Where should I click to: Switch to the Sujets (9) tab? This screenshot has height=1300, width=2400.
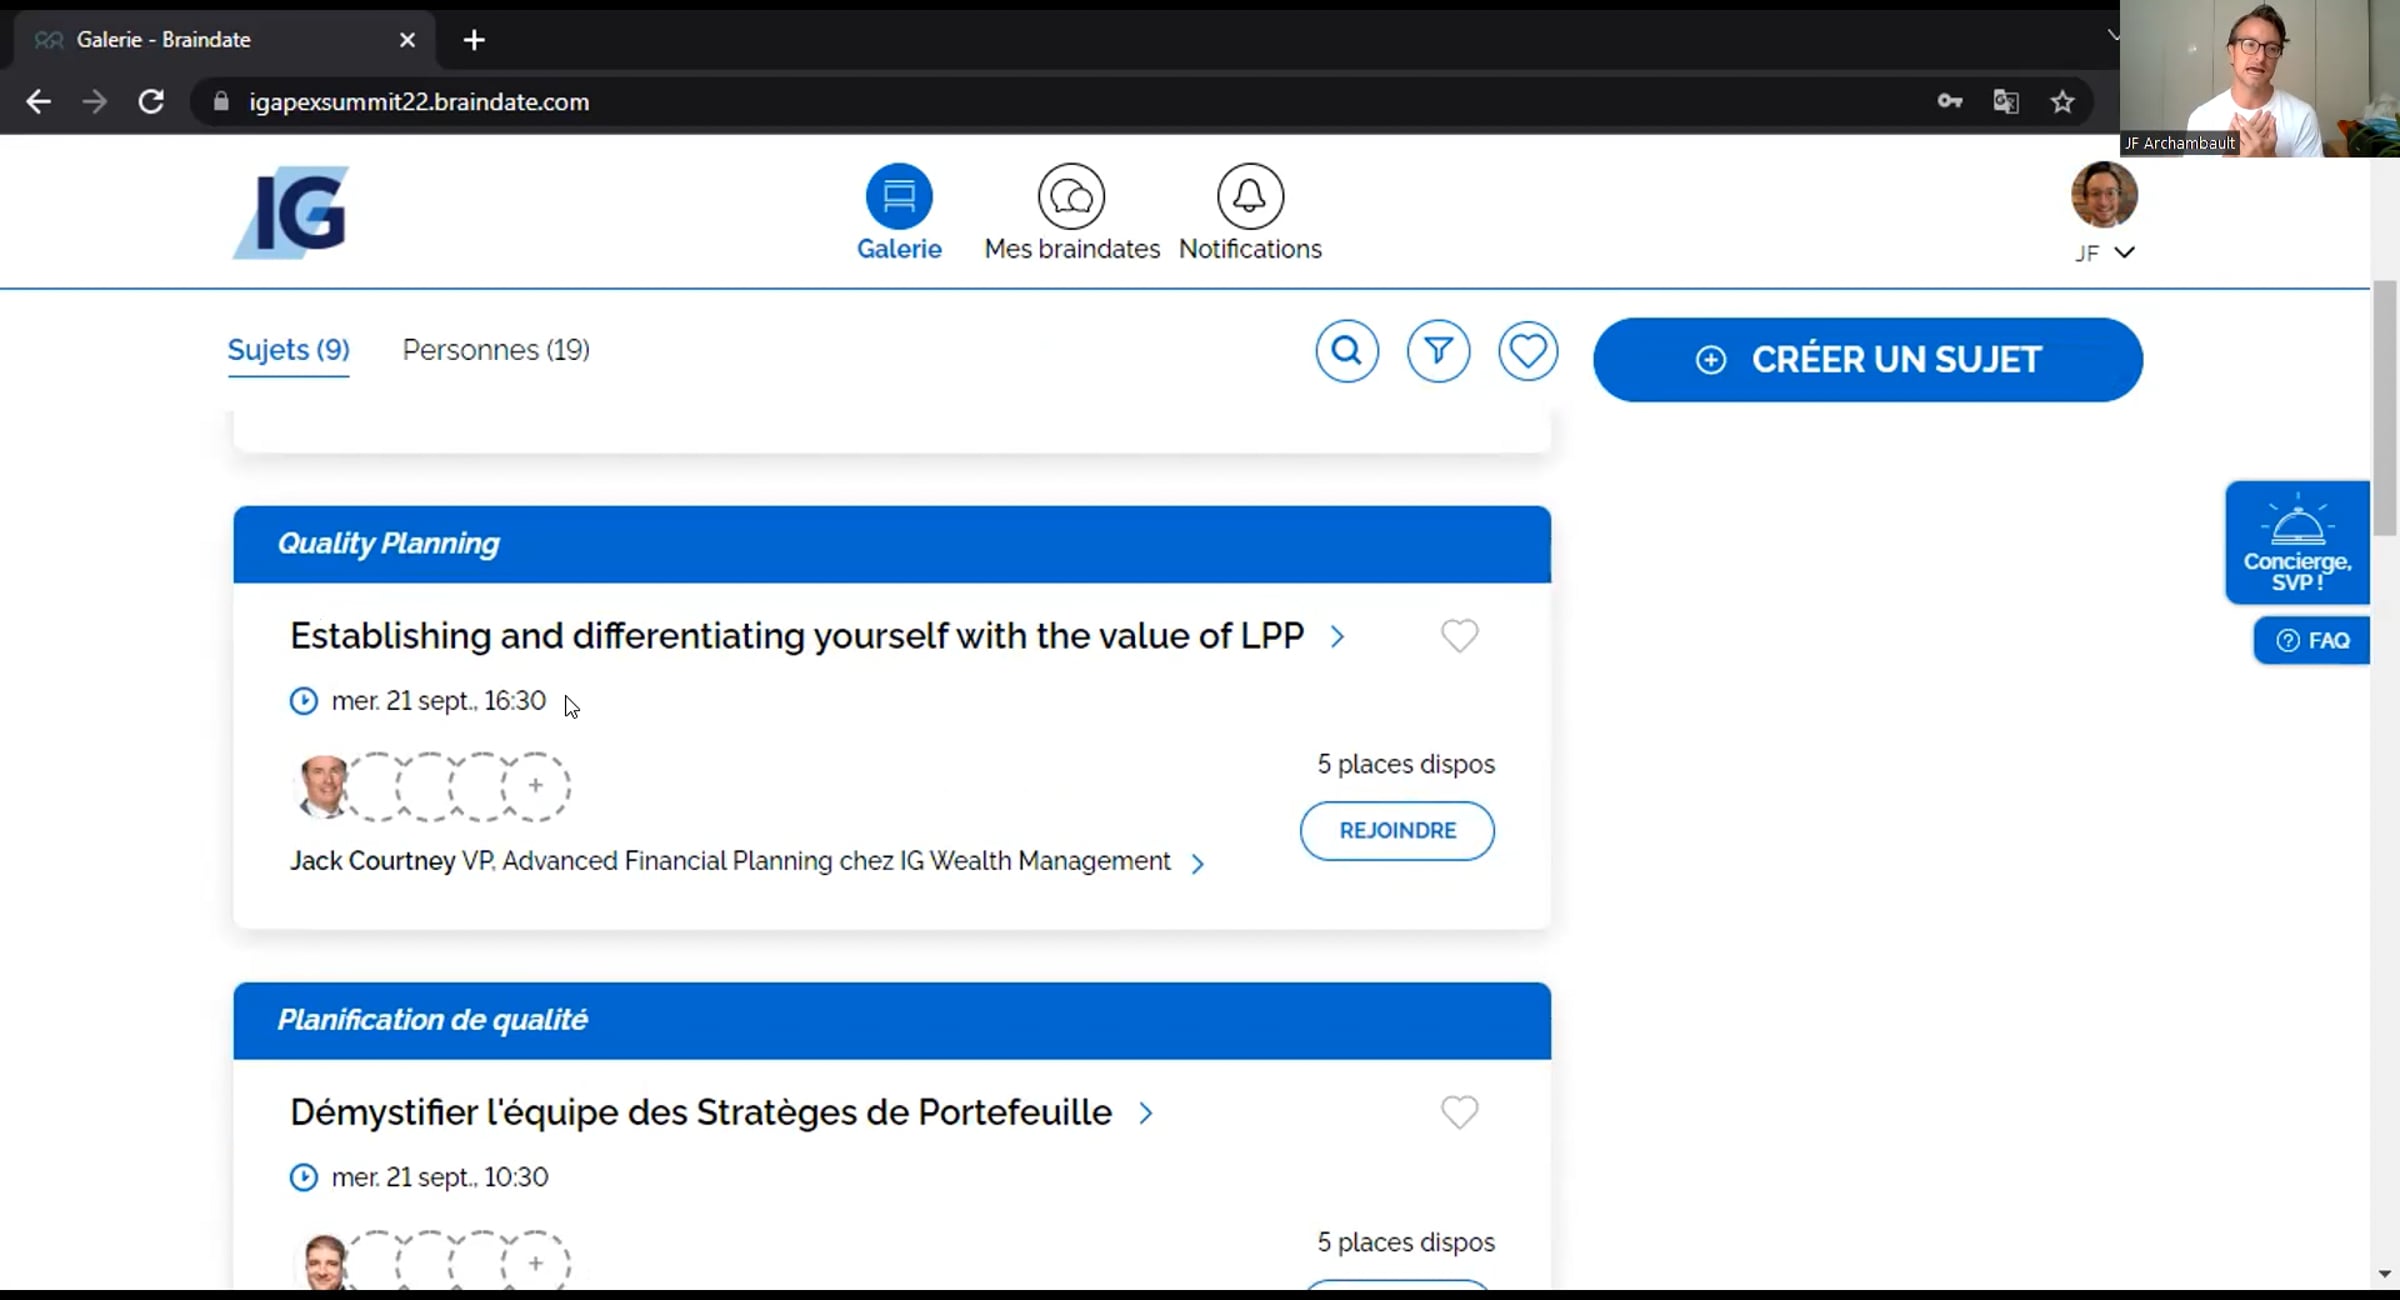pyautogui.click(x=288, y=350)
